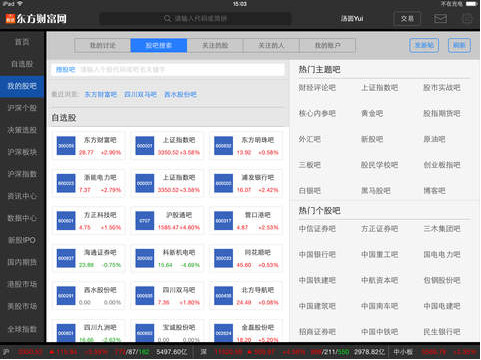Switch to the 关注的股 tab

click(x=215, y=45)
